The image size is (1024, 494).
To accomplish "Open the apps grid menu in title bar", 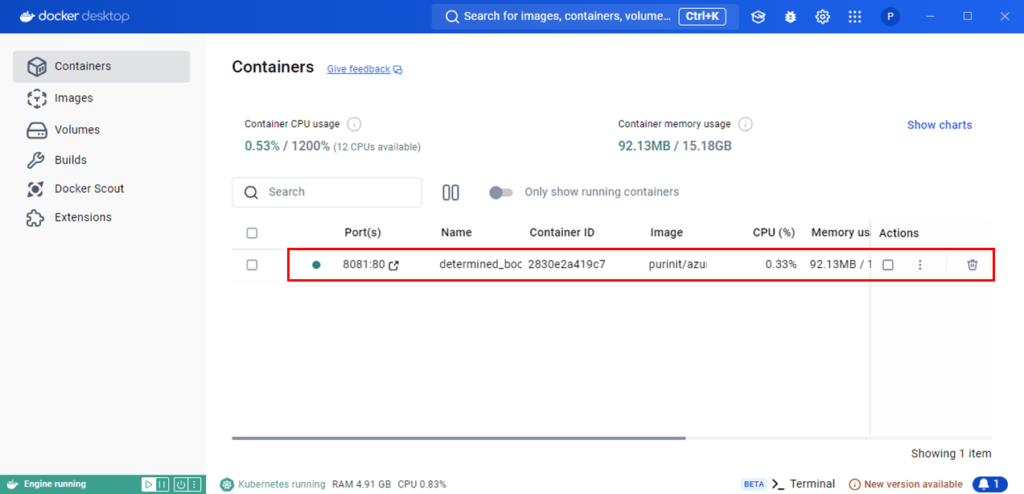I will [x=855, y=17].
